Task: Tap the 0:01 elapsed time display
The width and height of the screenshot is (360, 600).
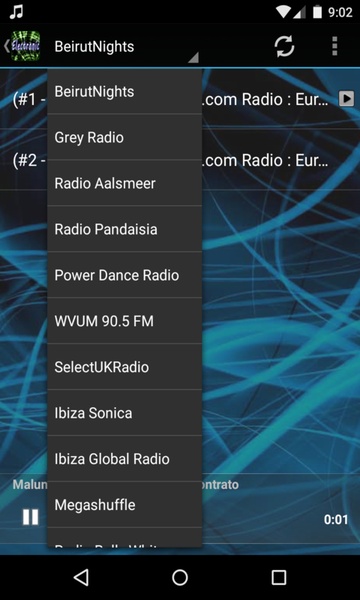Action: [336, 519]
